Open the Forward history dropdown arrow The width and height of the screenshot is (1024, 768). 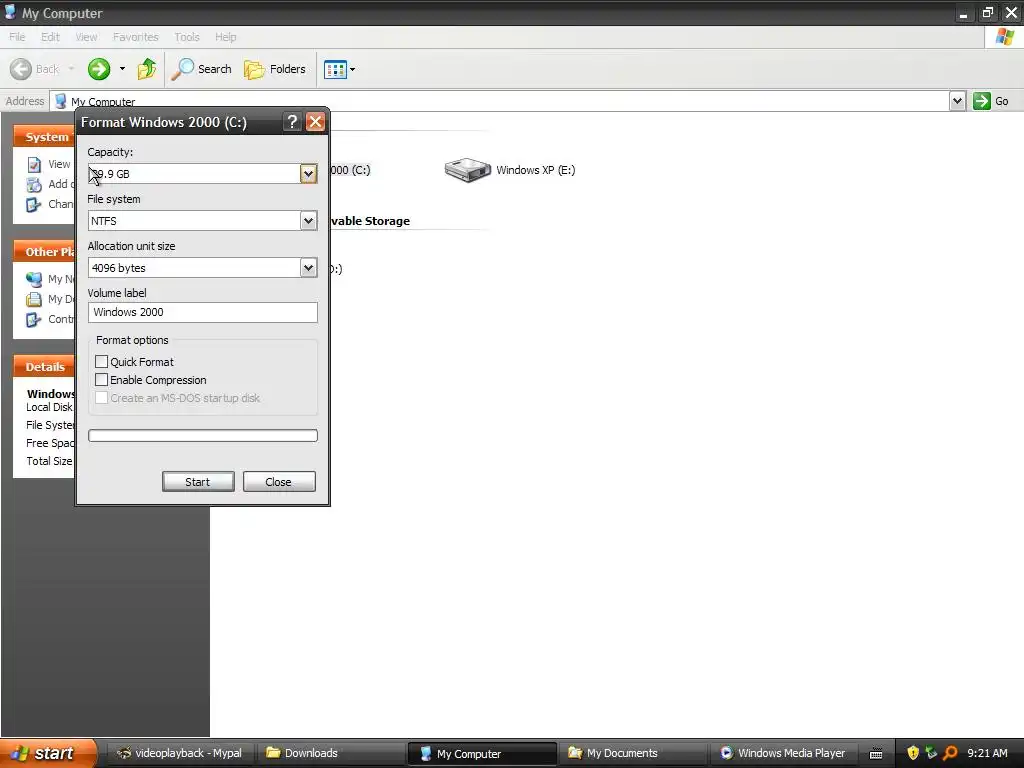click(122, 69)
